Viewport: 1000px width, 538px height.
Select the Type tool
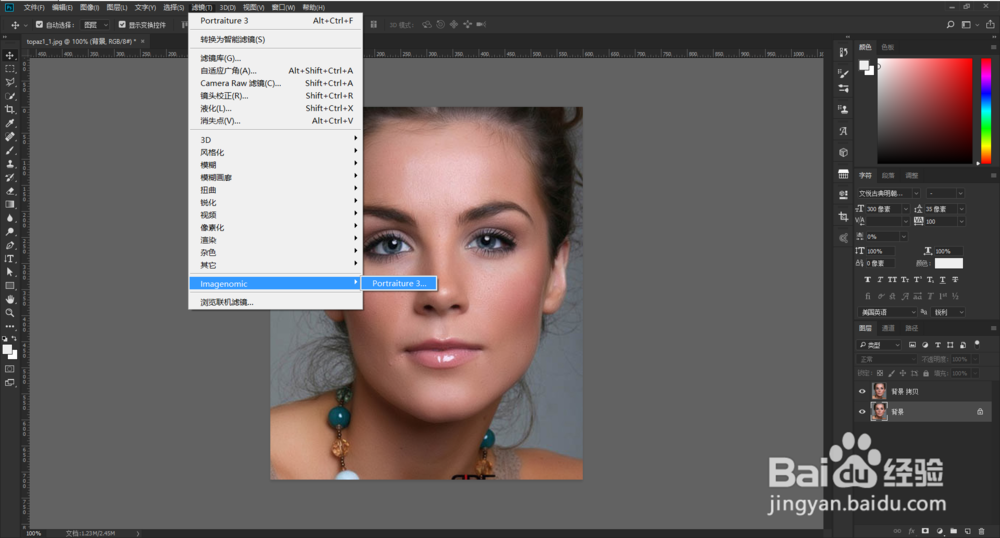(x=10, y=259)
